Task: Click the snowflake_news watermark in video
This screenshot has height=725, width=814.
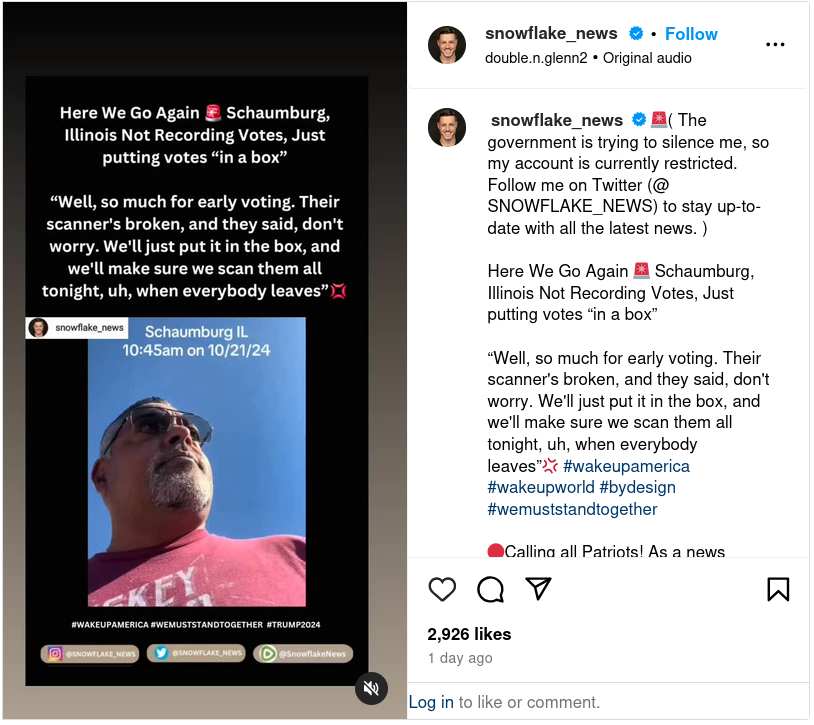Action: click(77, 329)
